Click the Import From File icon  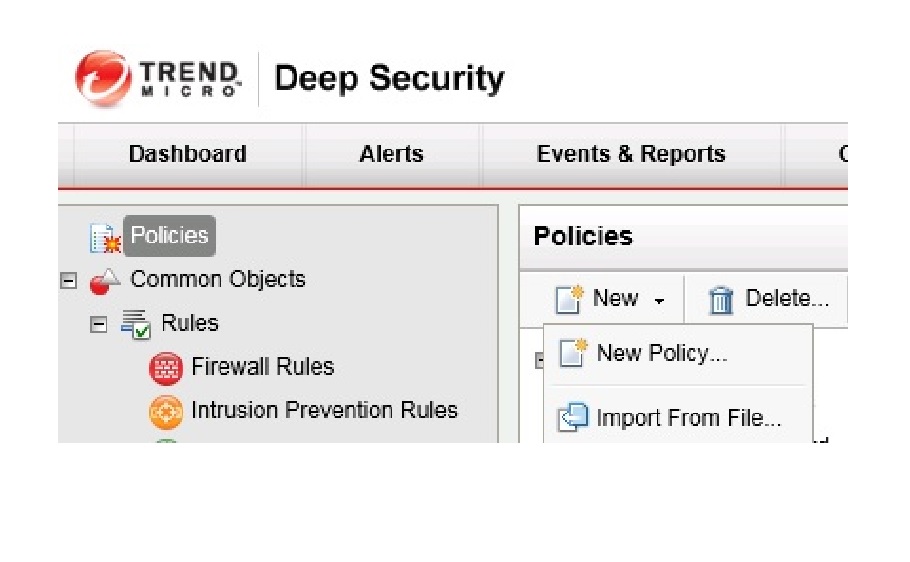573,418
